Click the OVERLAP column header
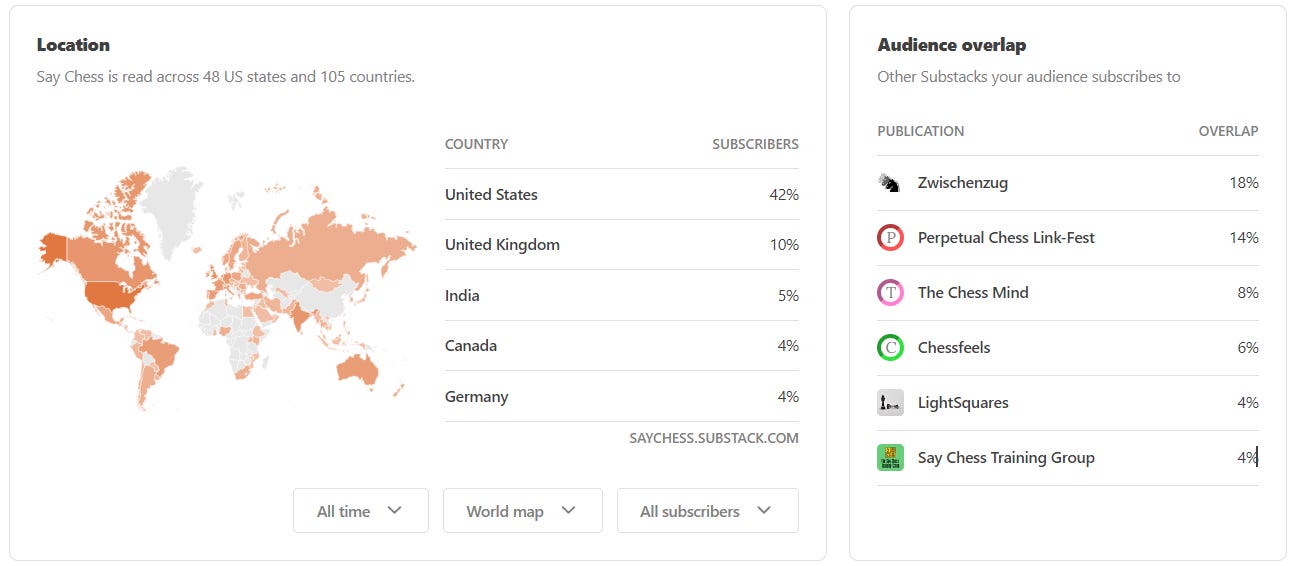The image size is (1290, 566). (x=1229, y=131)
